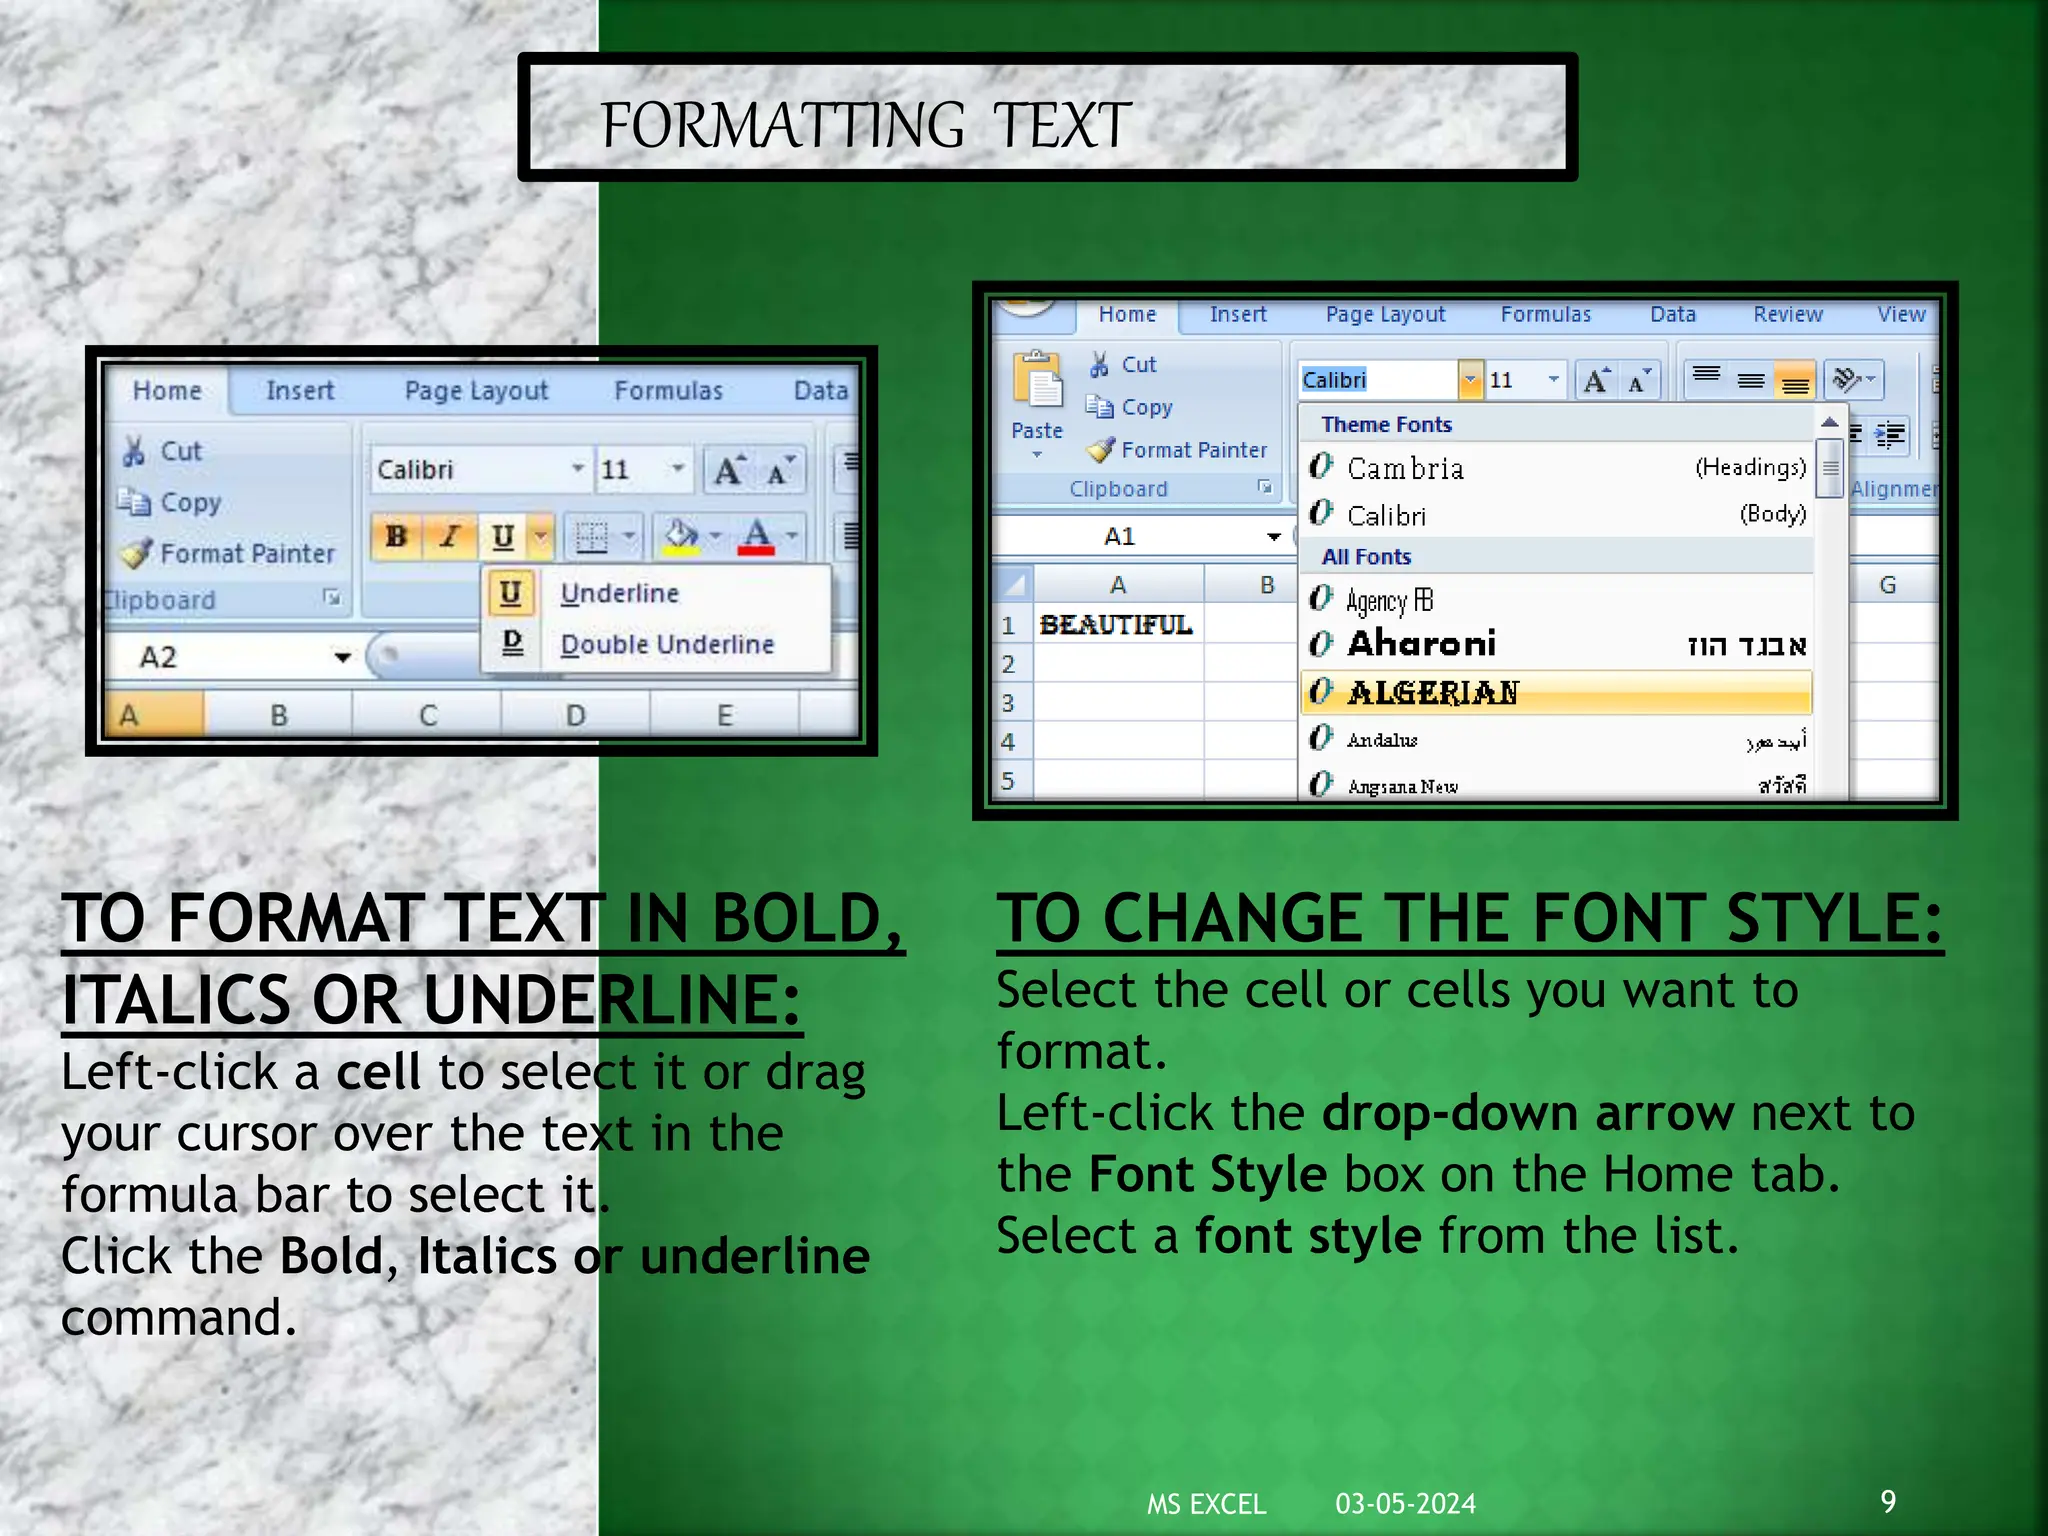
Task: Select column C header in left screenshot
Action: tap(427, 715)
